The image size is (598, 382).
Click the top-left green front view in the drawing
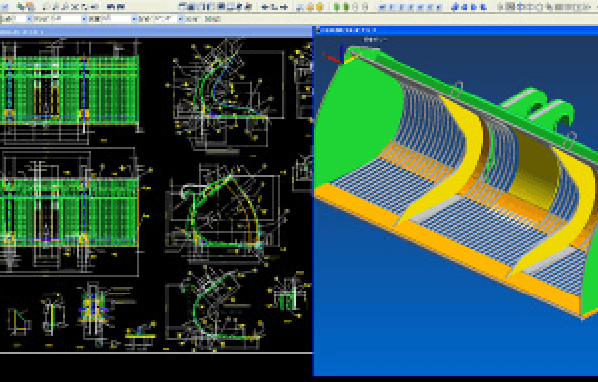point(69,90)
